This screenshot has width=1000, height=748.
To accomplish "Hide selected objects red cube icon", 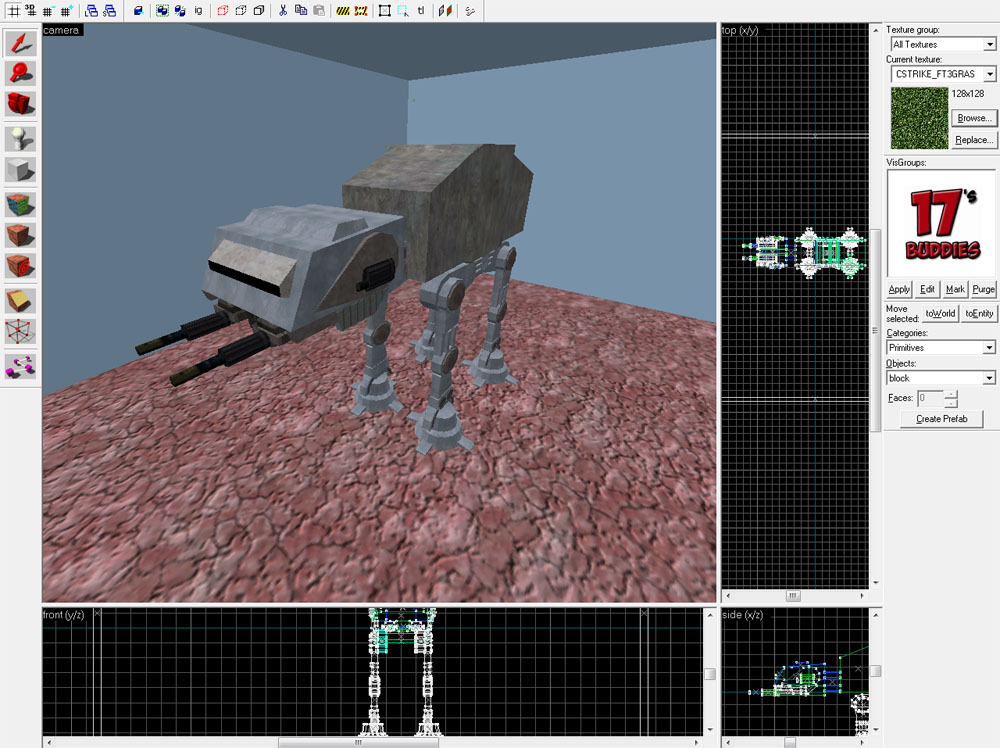I will coord(223,11).
